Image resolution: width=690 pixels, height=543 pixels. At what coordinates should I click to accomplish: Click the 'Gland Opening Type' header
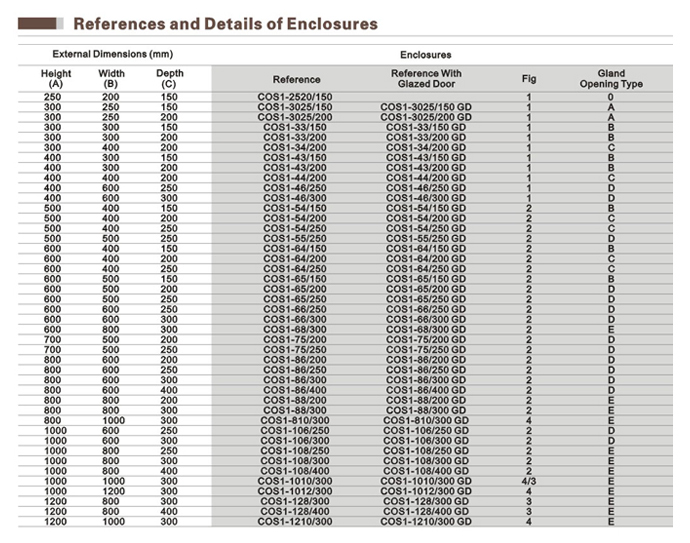pos(611,78)
